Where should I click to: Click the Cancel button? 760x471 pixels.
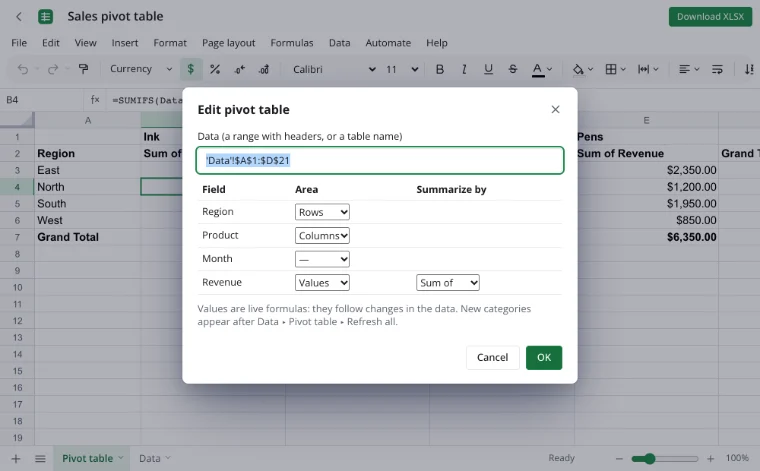[492, 358]
